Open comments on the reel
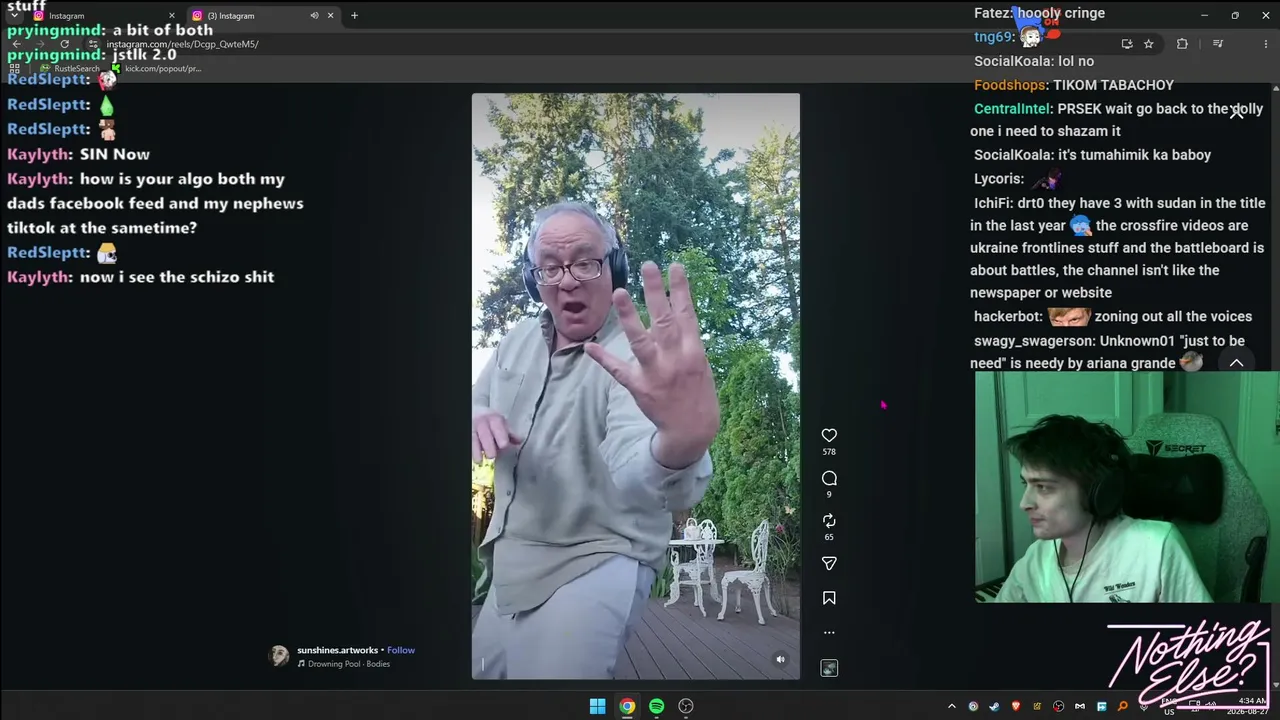 point(829,478)
